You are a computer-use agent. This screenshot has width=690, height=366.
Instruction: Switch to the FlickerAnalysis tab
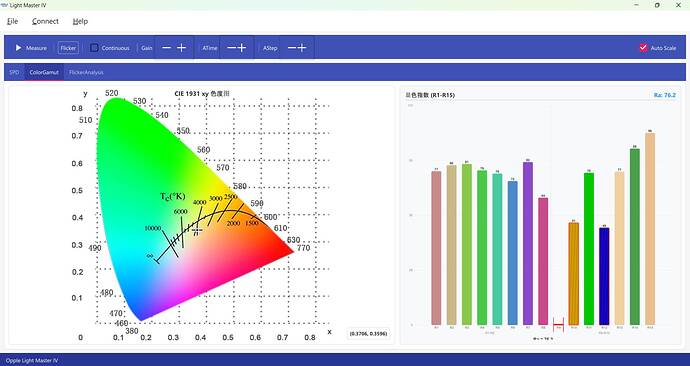[86, 72]
